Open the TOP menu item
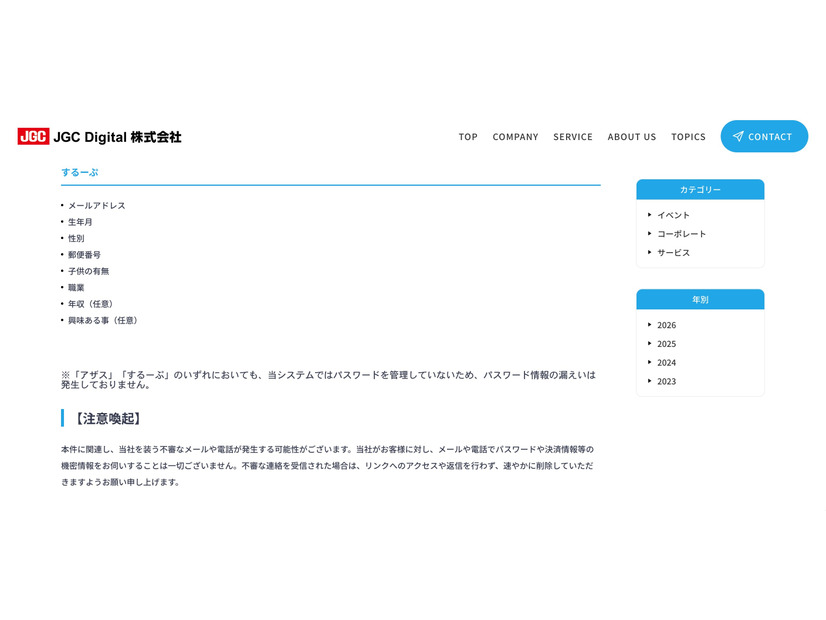Screen dimensions: 826x620 pos(468,137)
